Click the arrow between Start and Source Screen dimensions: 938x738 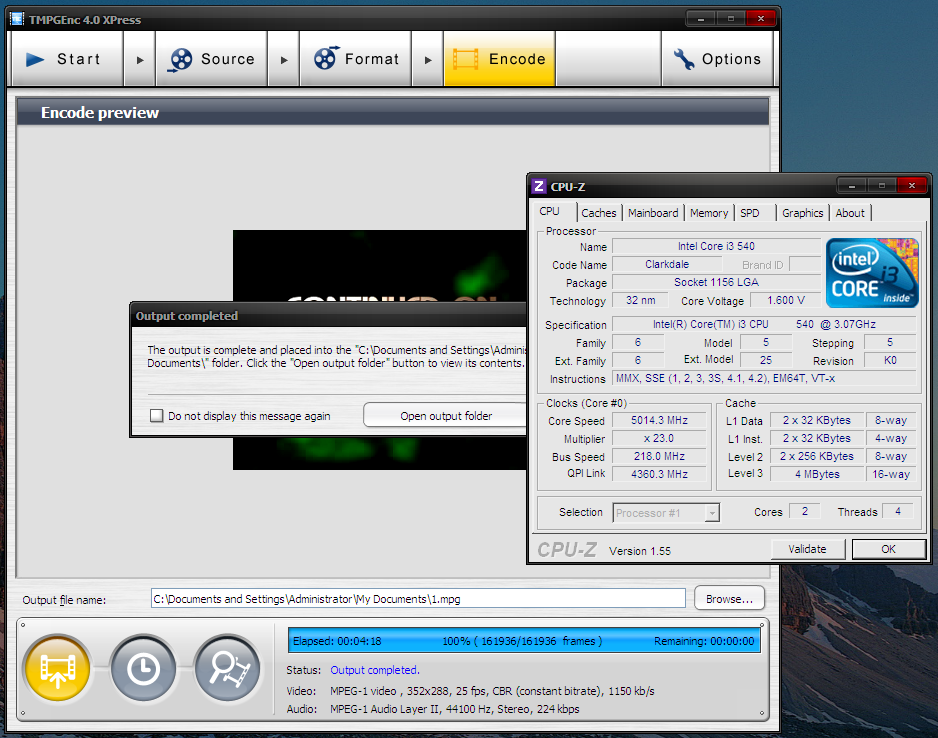(x=140, y=59)
